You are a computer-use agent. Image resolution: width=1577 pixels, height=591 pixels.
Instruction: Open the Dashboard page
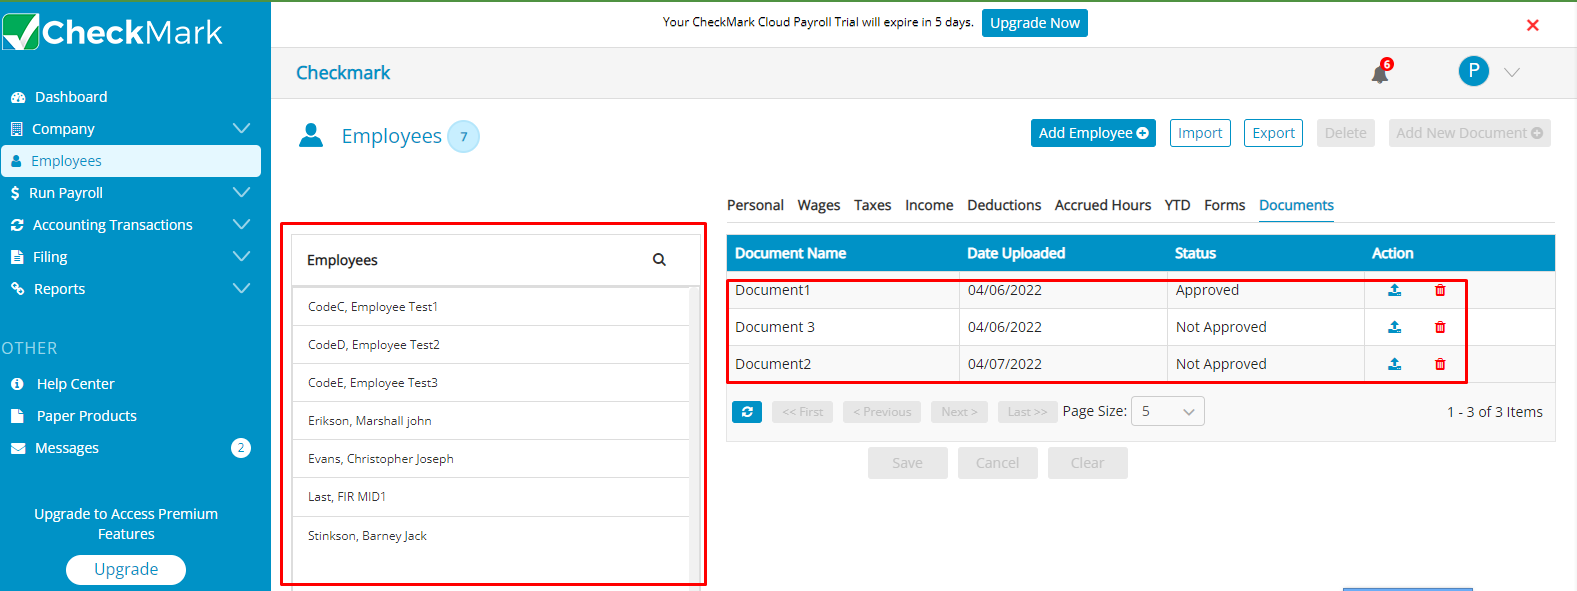[71, 97]
